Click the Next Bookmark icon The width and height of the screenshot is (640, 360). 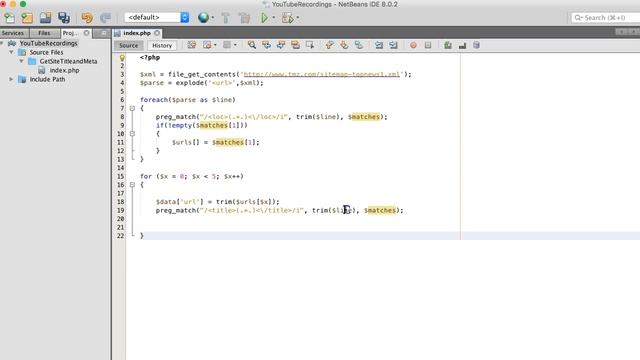344,45
